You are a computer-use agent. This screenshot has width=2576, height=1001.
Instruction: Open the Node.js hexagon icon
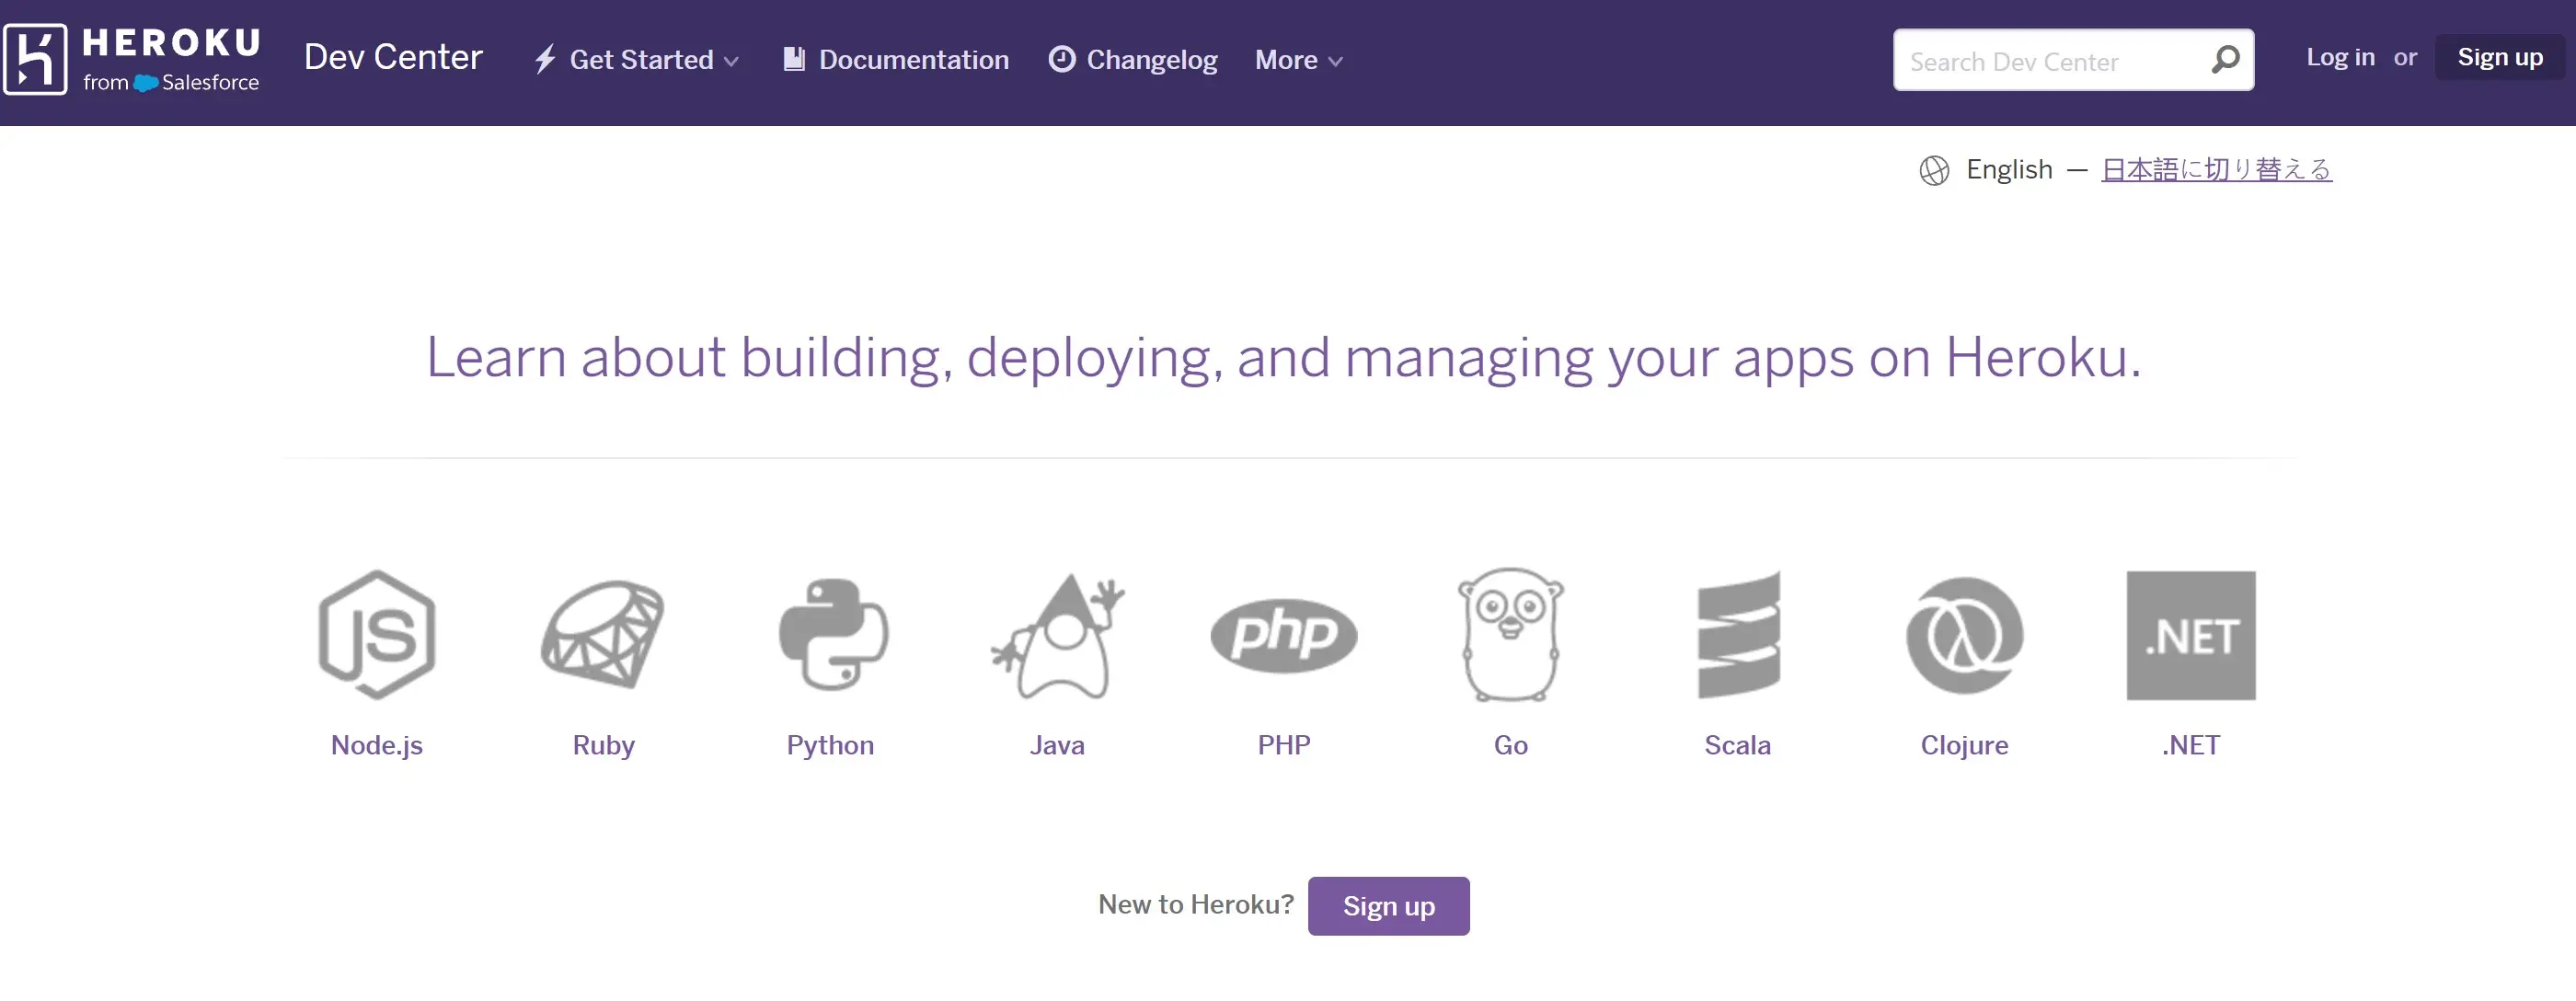(377, 635)
